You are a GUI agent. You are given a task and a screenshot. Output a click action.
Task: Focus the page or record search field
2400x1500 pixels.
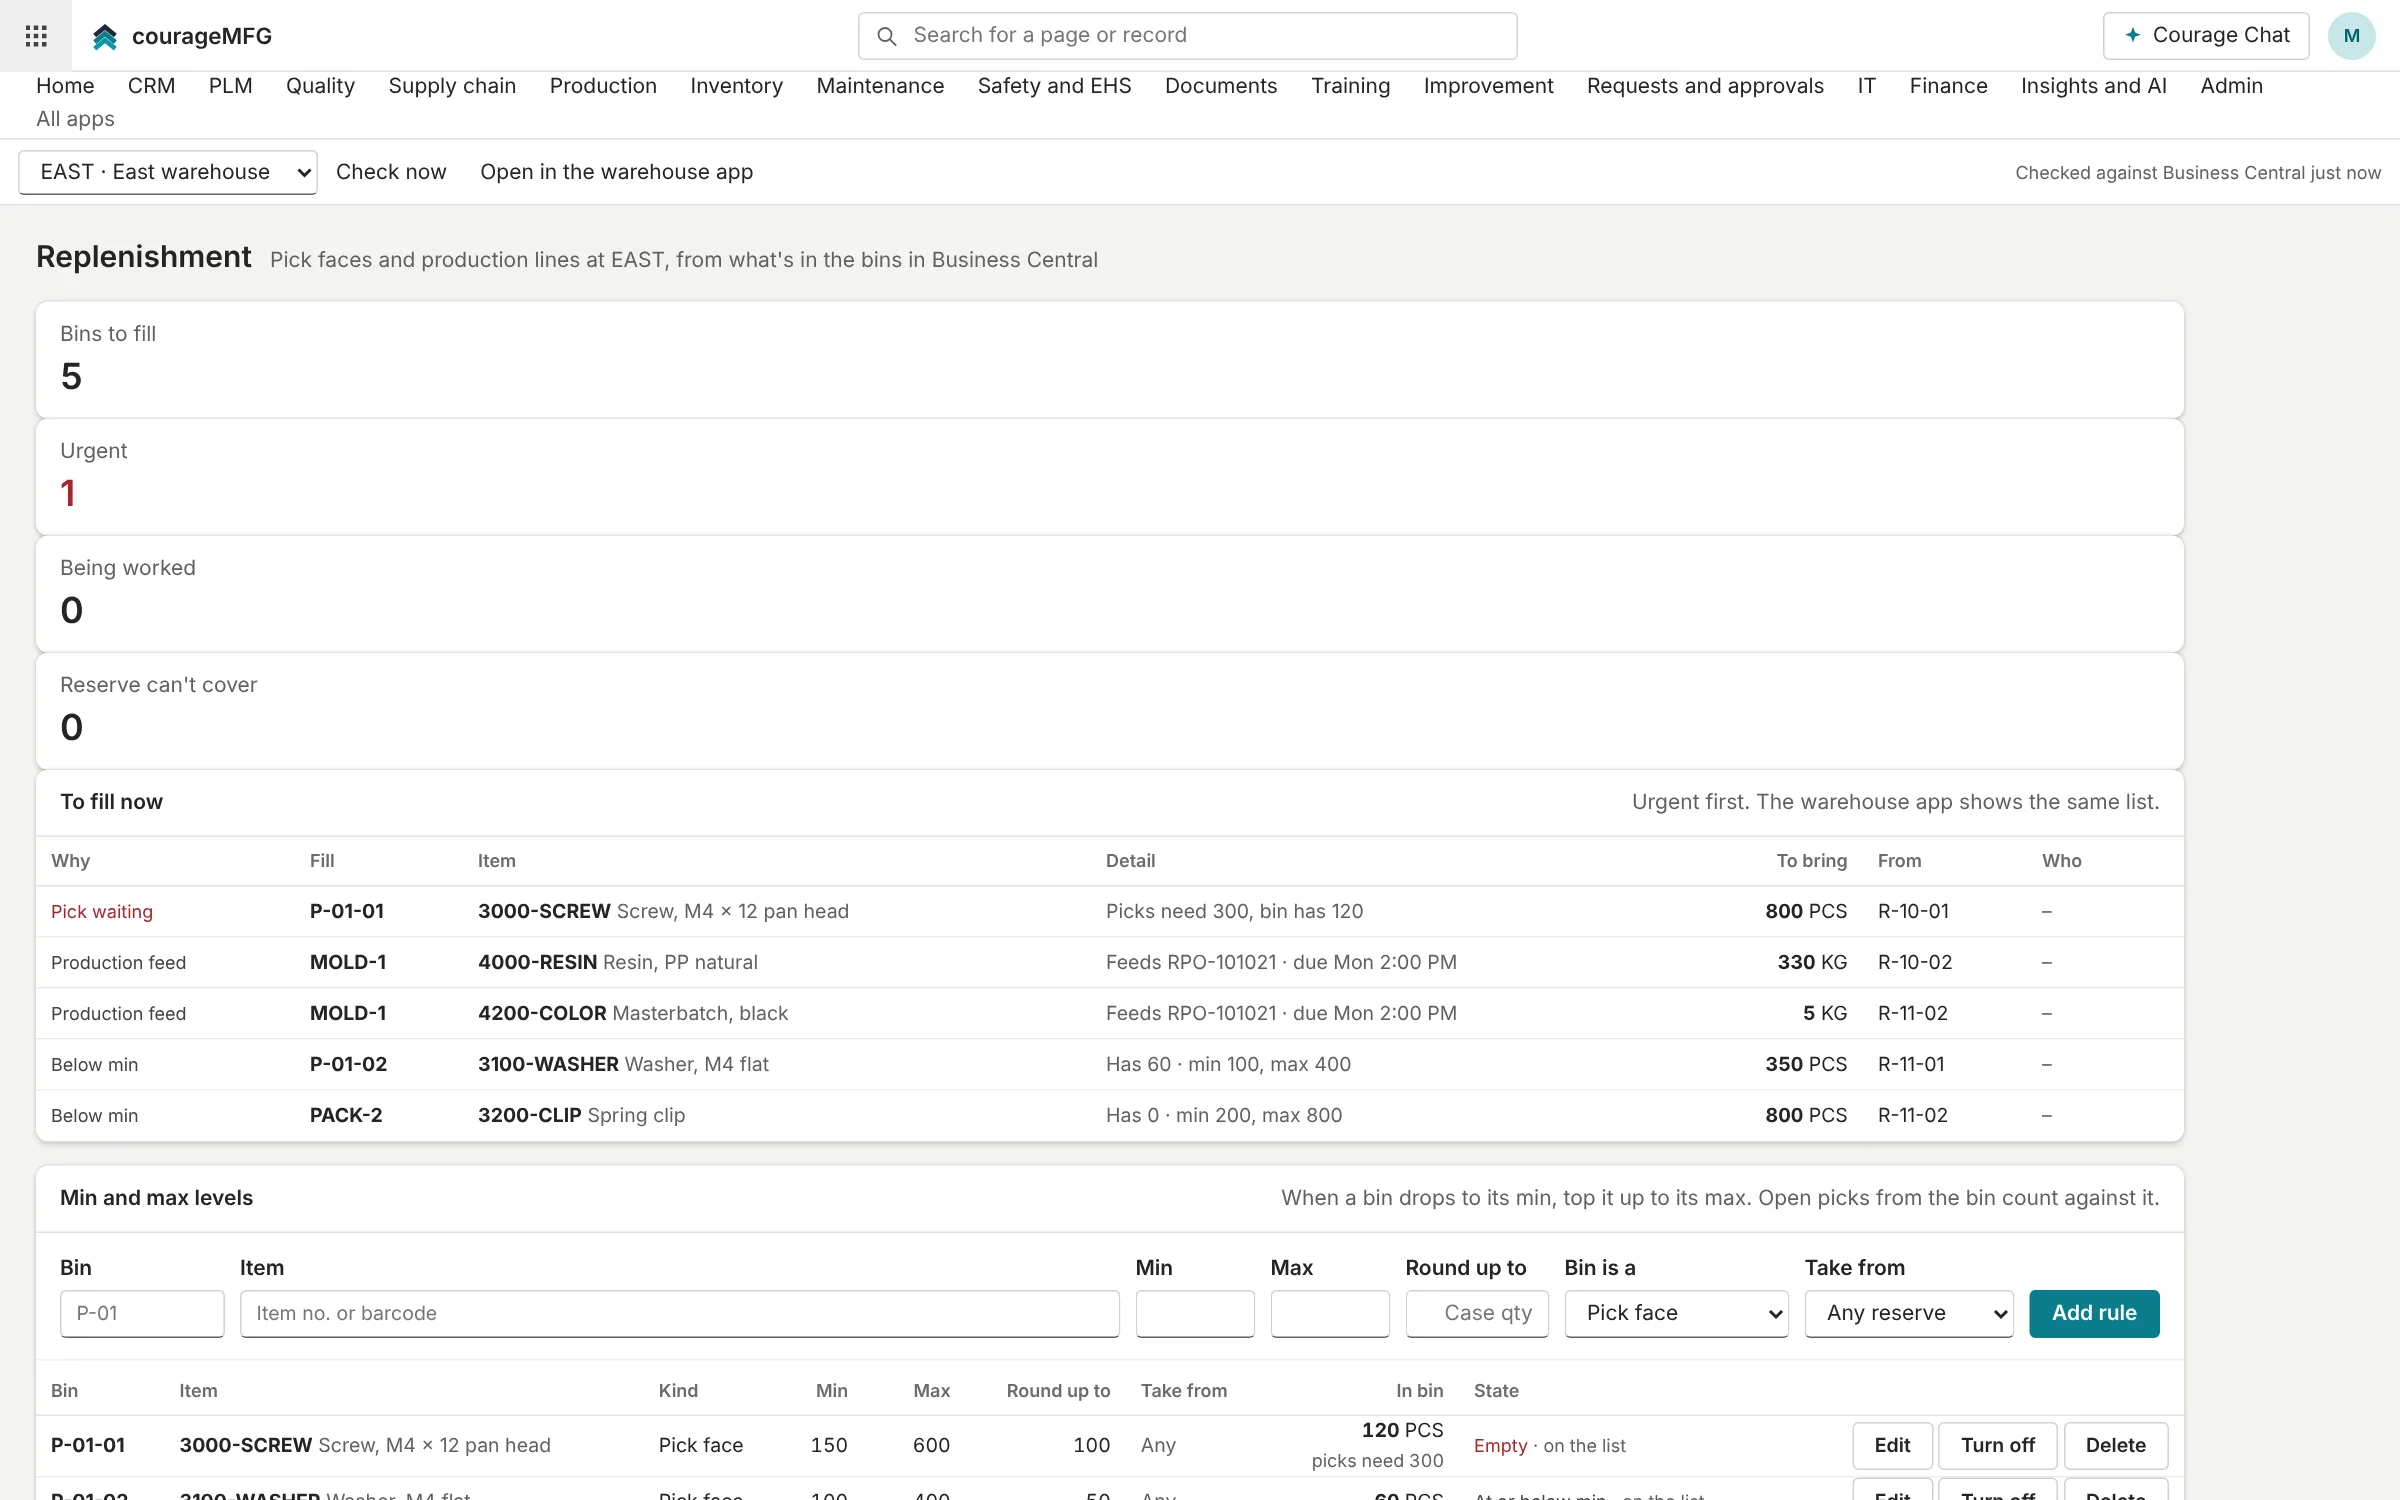[1187, 36]
